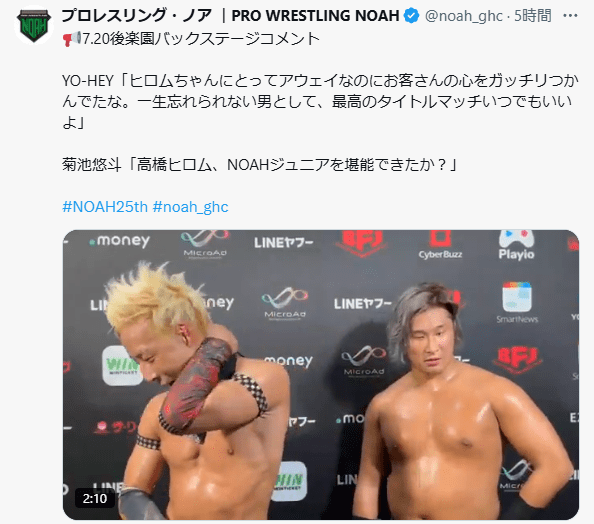Viewport: 594px width, 524px height.
Task: Click the YO-HEY quote text
Action: pyautogui.click(x=320, y=102)
